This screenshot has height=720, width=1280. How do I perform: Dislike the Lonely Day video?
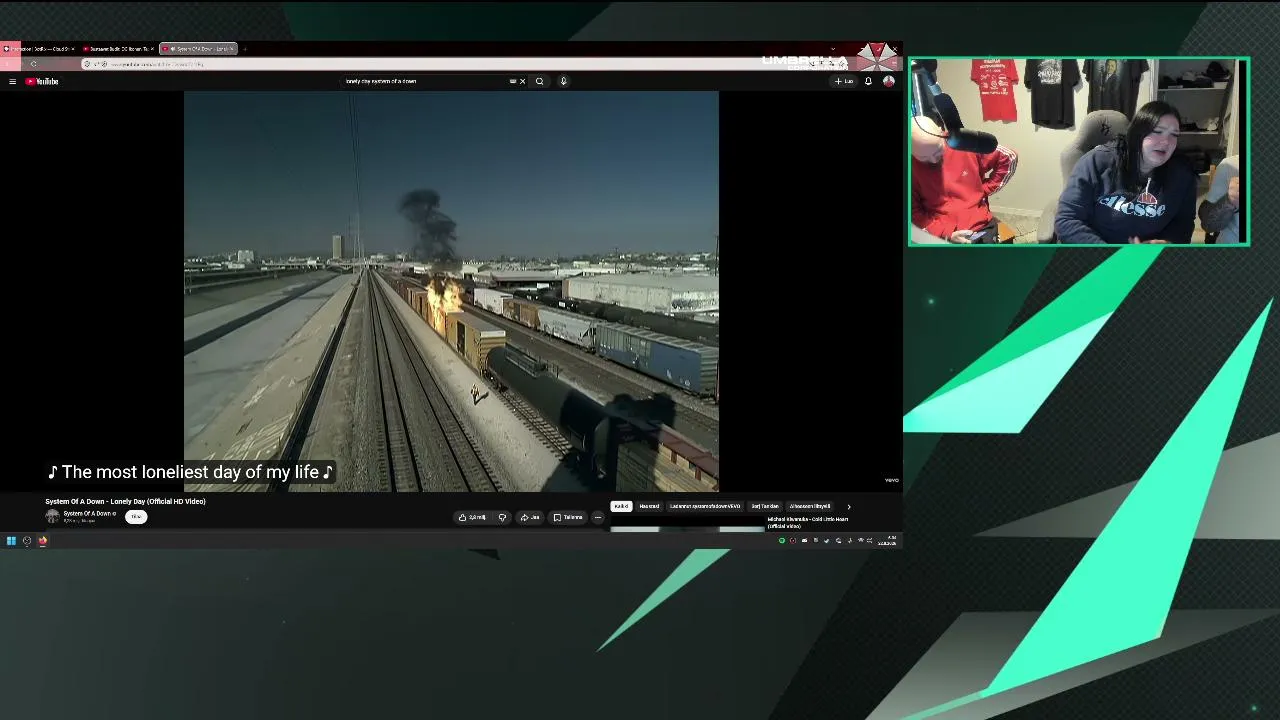(502, 517)
